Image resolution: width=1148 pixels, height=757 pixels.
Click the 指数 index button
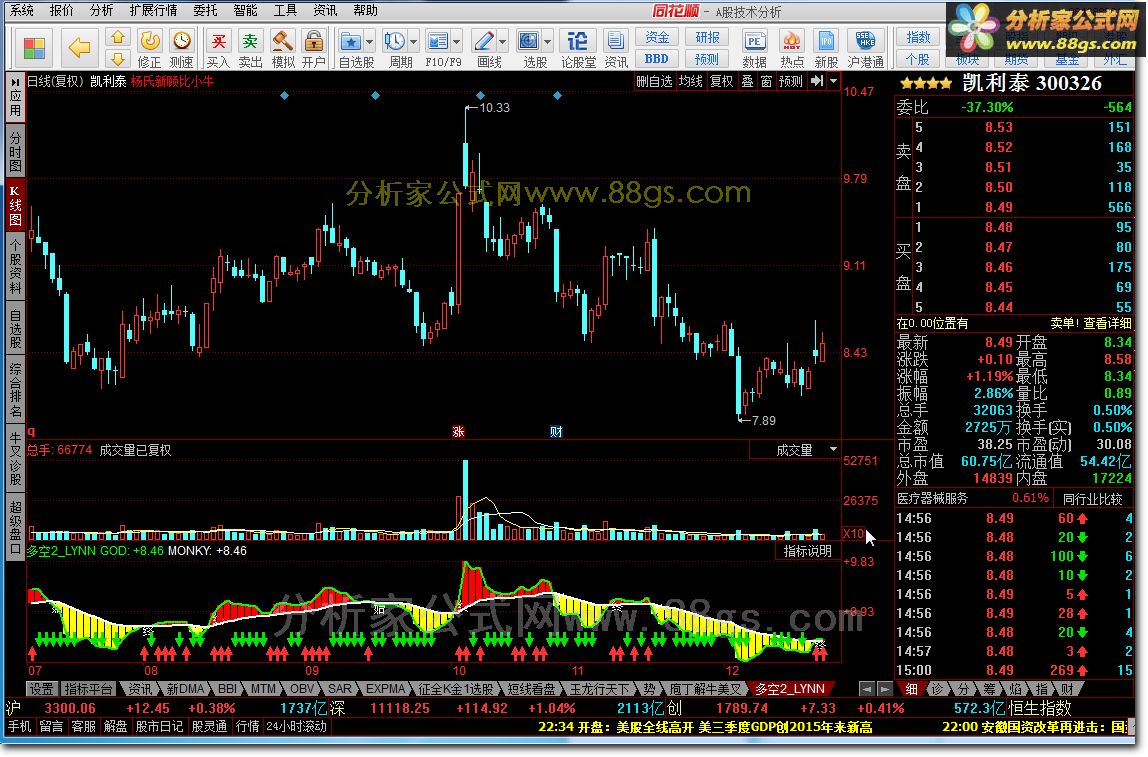[918, 37]
